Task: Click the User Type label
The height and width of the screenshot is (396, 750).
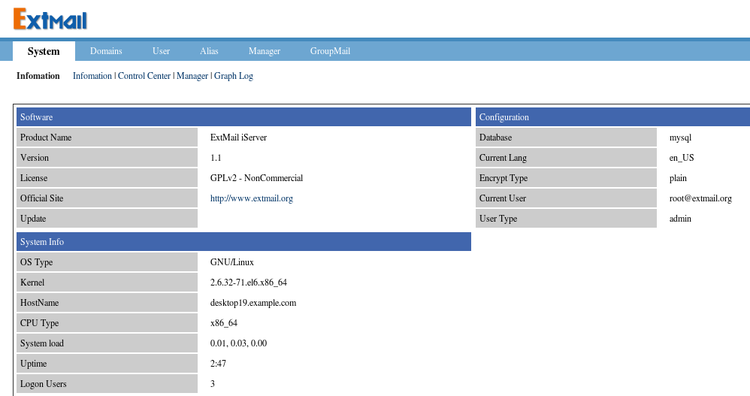Action: coord(566,219)
